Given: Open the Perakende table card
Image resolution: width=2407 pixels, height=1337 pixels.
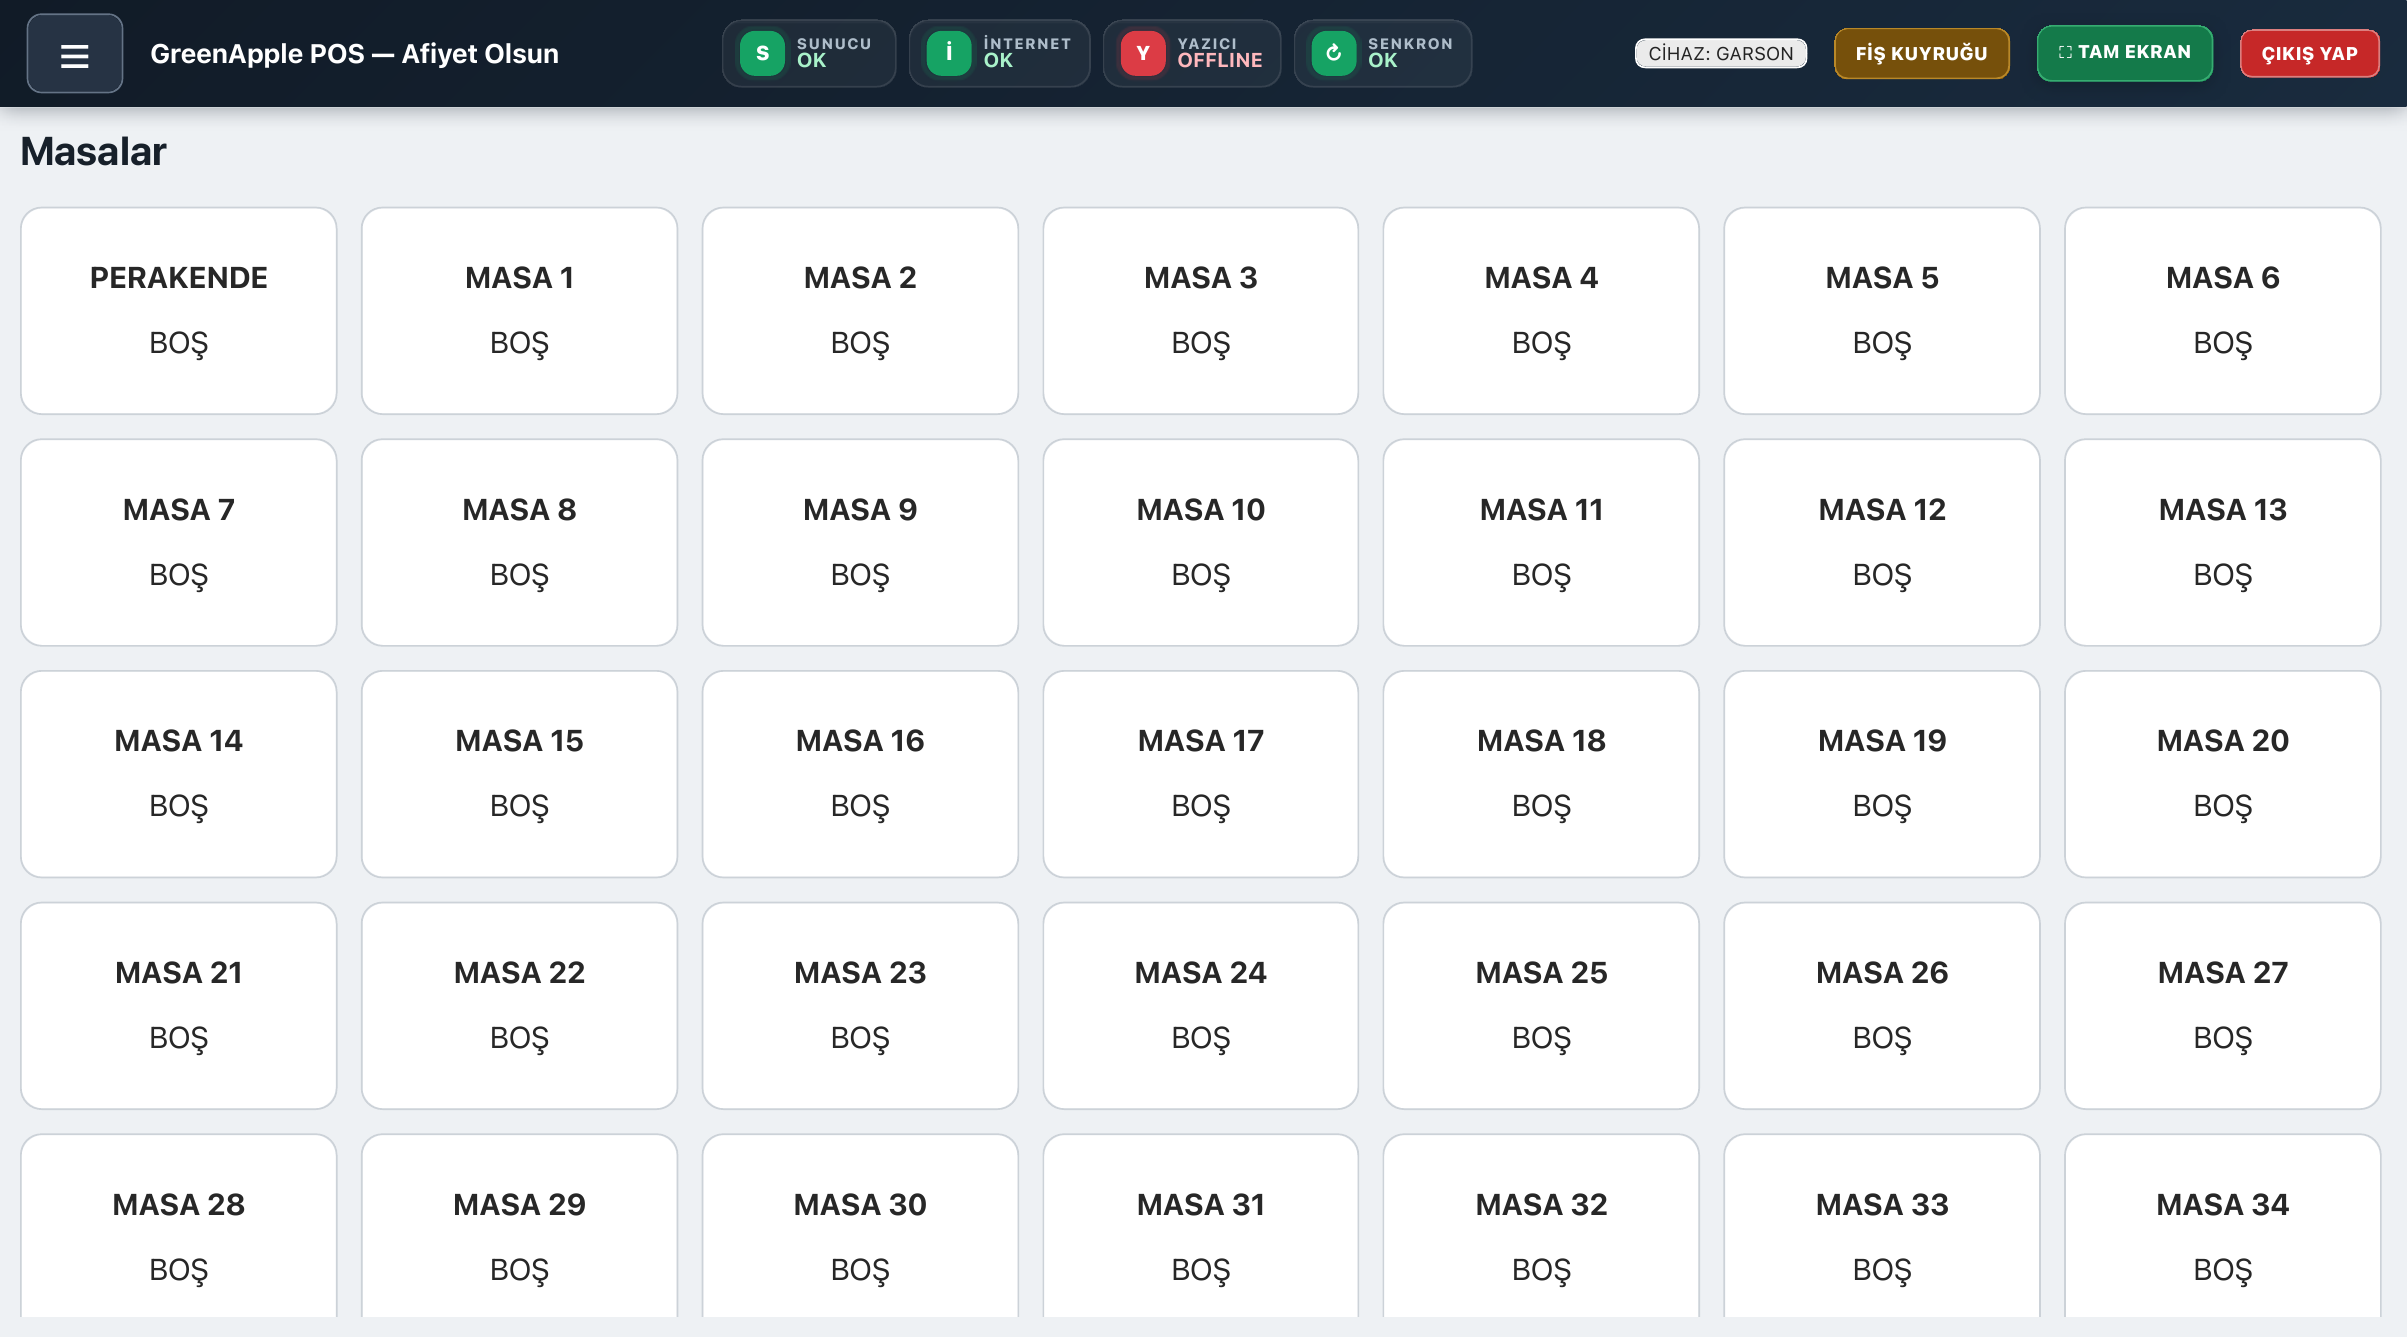Looking at the screenshot, I should point(179,311).
